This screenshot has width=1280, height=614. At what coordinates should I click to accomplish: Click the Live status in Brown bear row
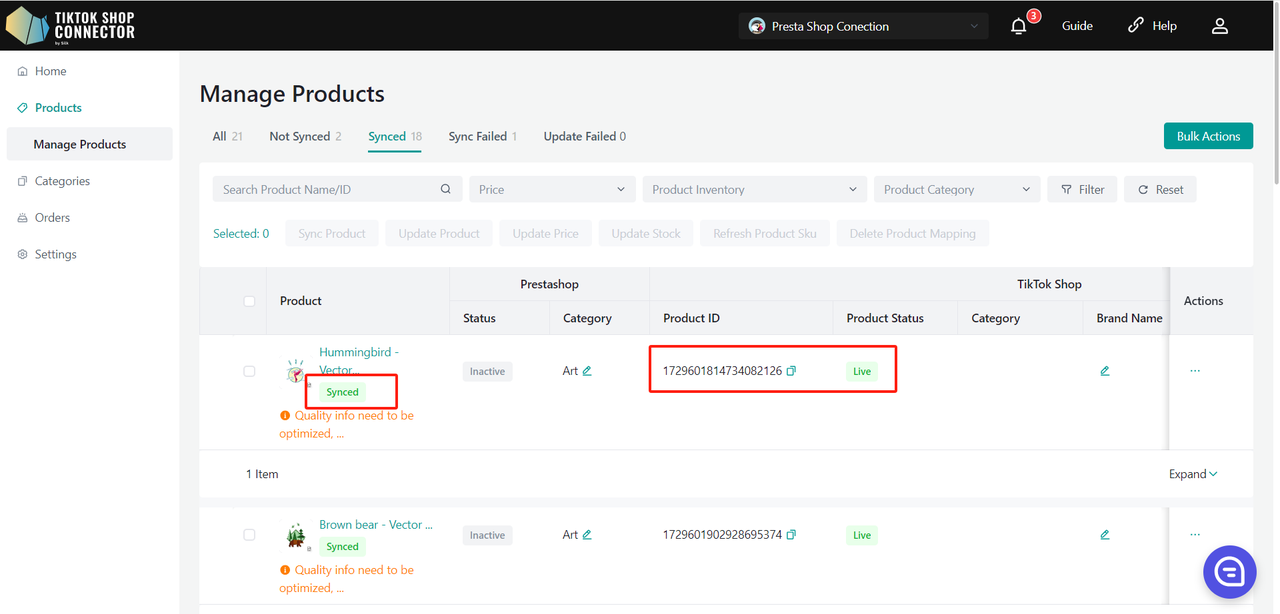coord(862,535)
